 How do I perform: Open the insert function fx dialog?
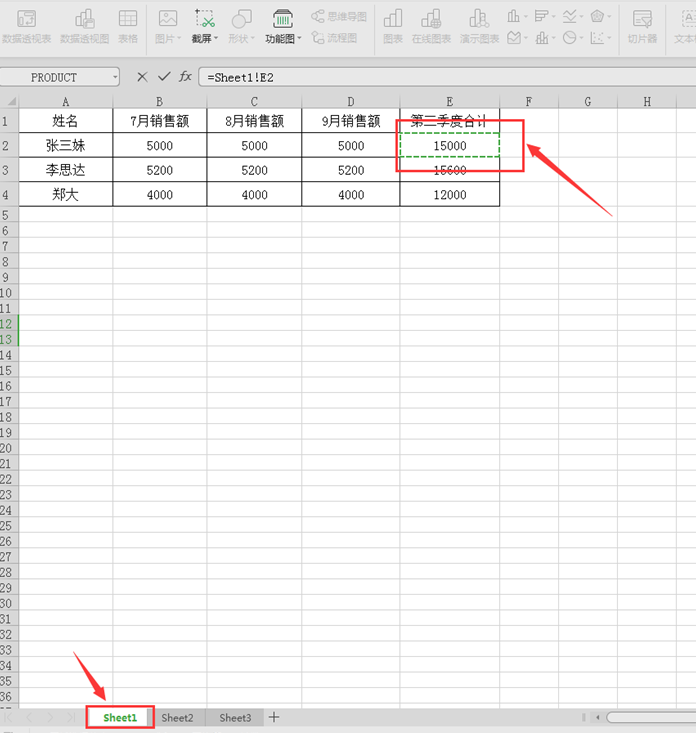(x=185, y=77)
